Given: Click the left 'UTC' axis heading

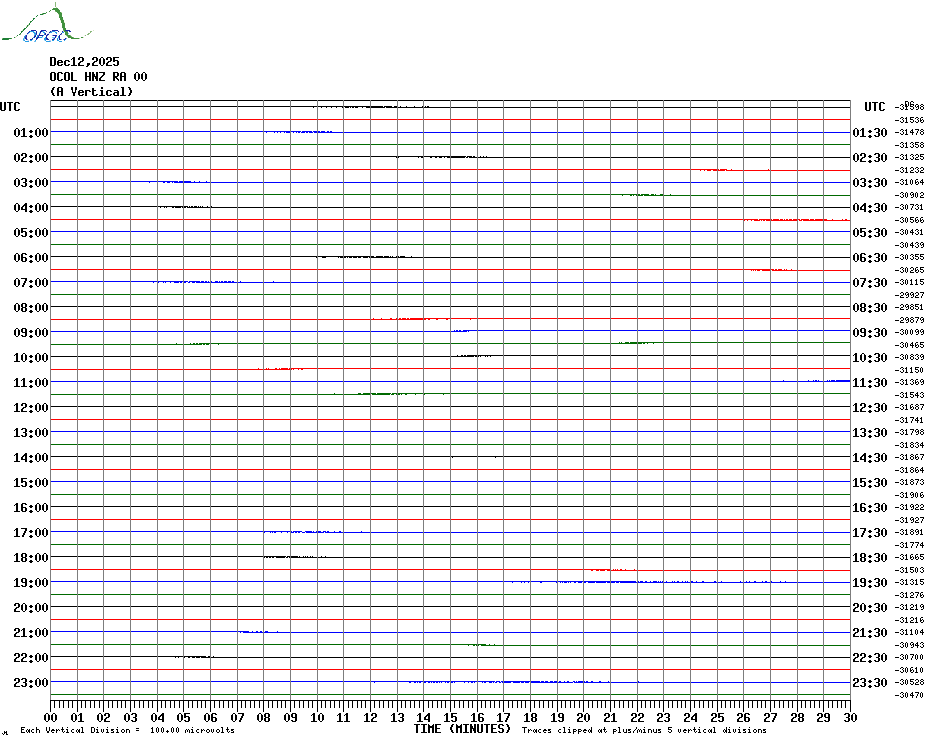Looking at the screenshot, I should pos(10,107).
